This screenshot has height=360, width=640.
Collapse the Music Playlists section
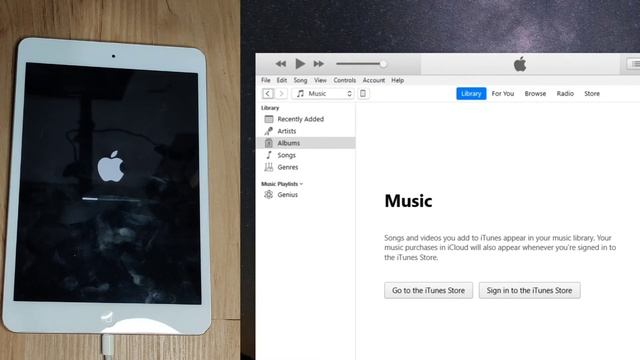301,184
